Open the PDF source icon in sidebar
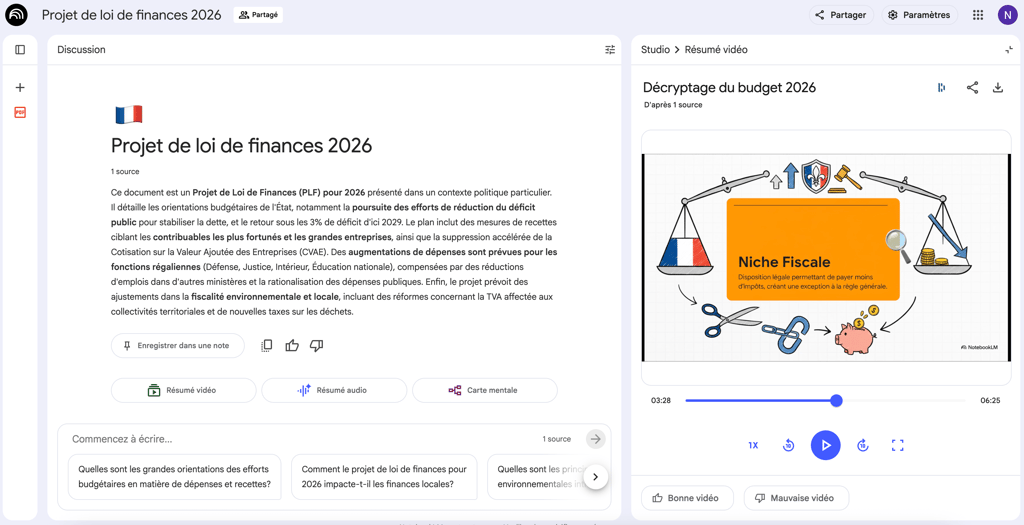The width and height of the screenshot is (1024, 525). click(20, 113)
